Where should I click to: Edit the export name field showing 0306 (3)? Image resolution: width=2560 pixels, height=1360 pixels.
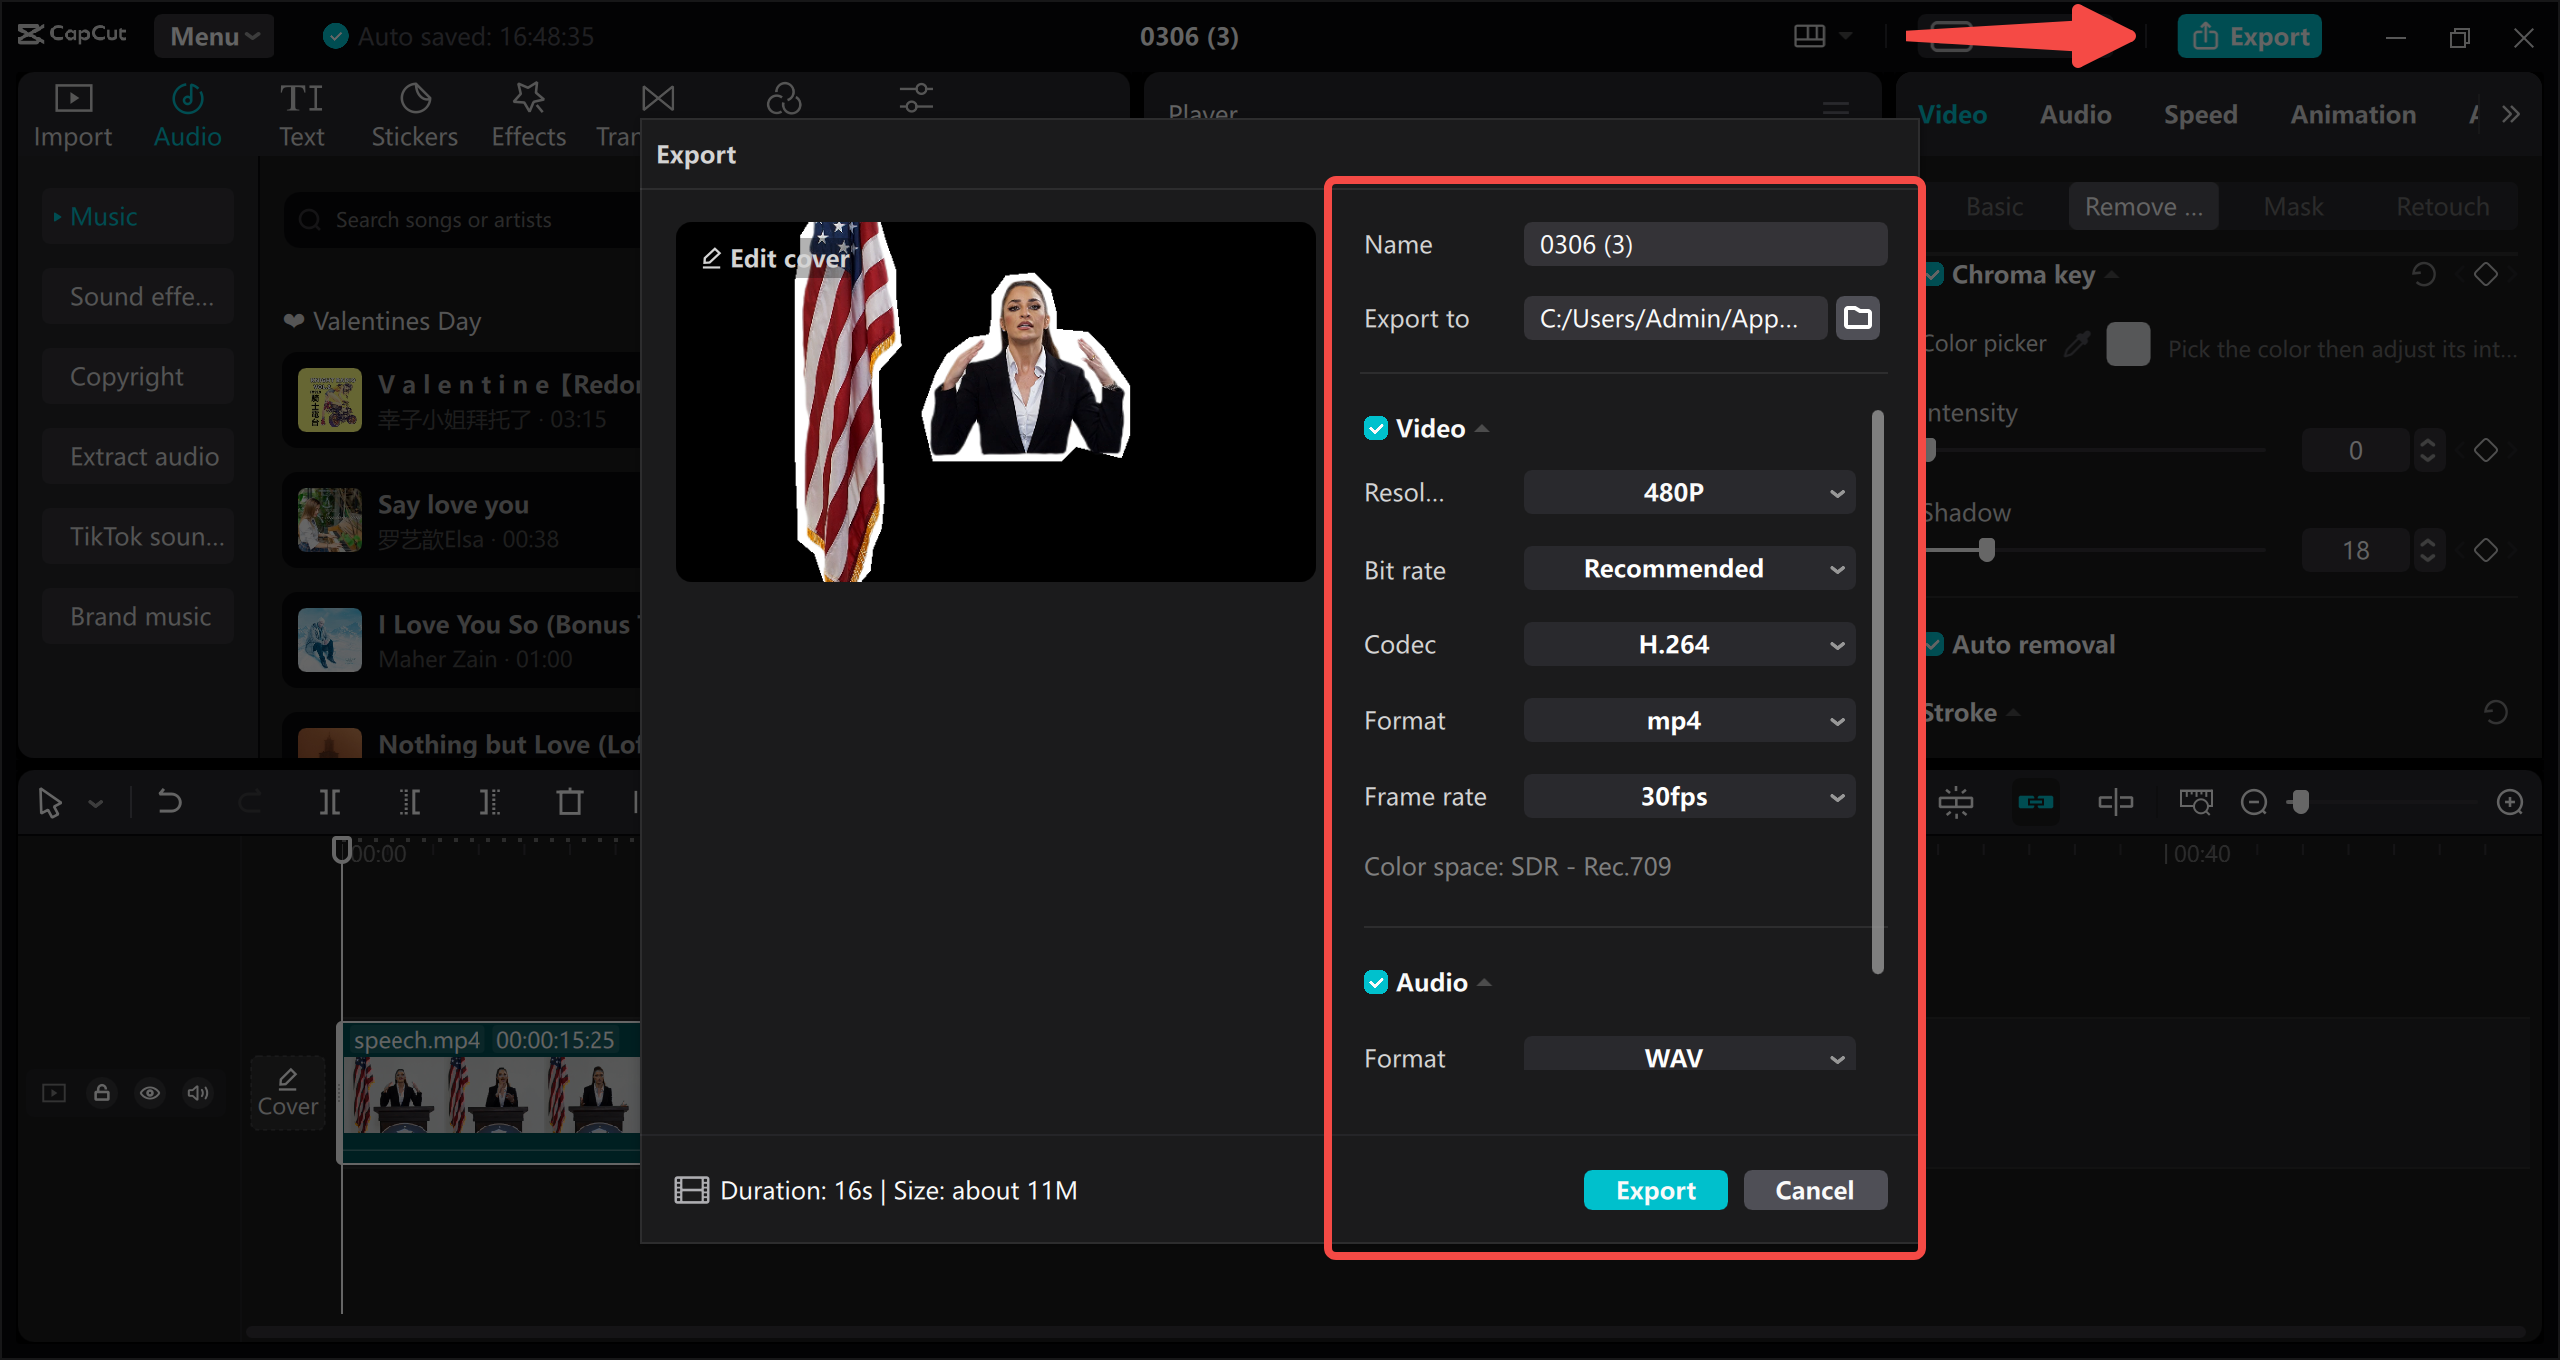coord(1705,243)
